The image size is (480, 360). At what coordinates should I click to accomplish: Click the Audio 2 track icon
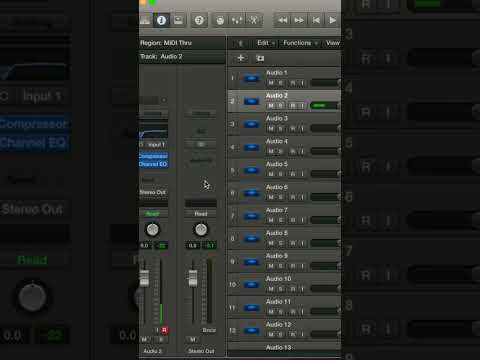click(x=252, y=101)
